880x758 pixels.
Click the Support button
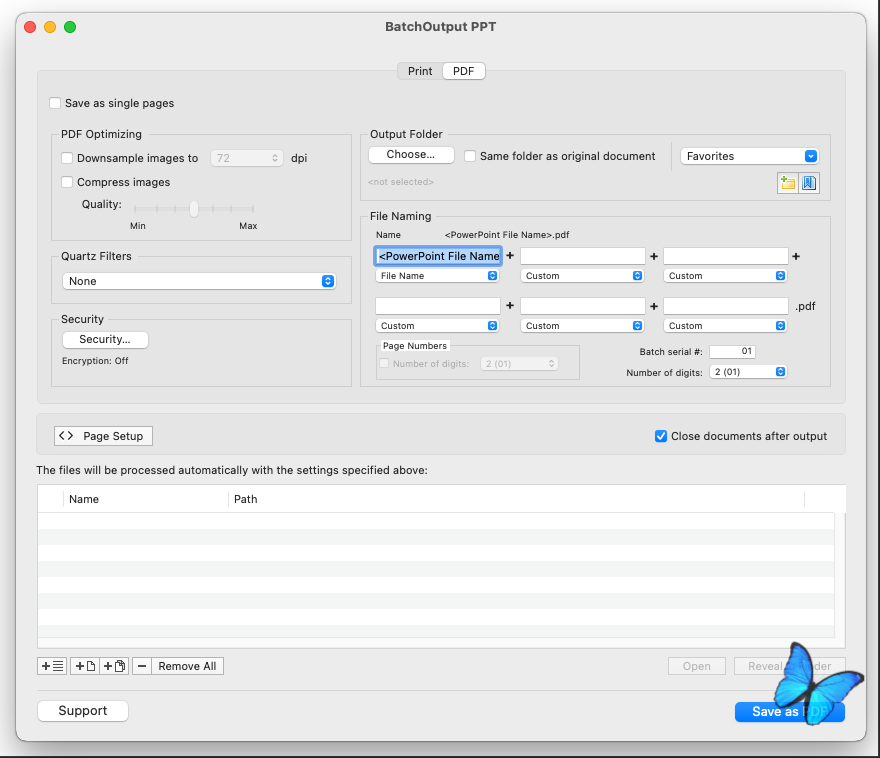(x=82, y=711)
